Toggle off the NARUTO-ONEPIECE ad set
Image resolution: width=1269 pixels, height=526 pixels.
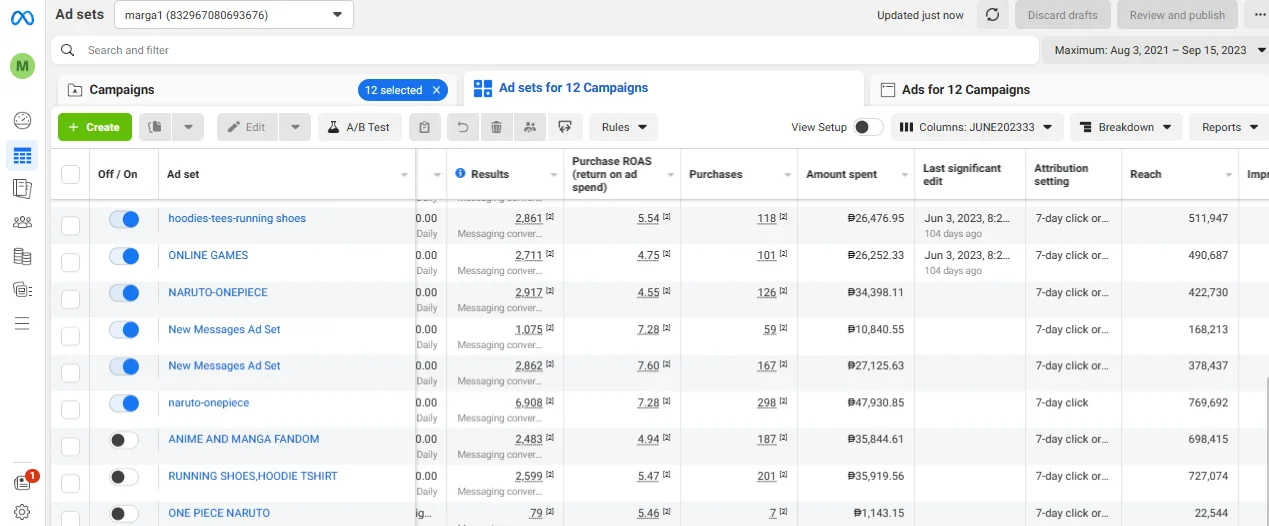coord(124,293)
